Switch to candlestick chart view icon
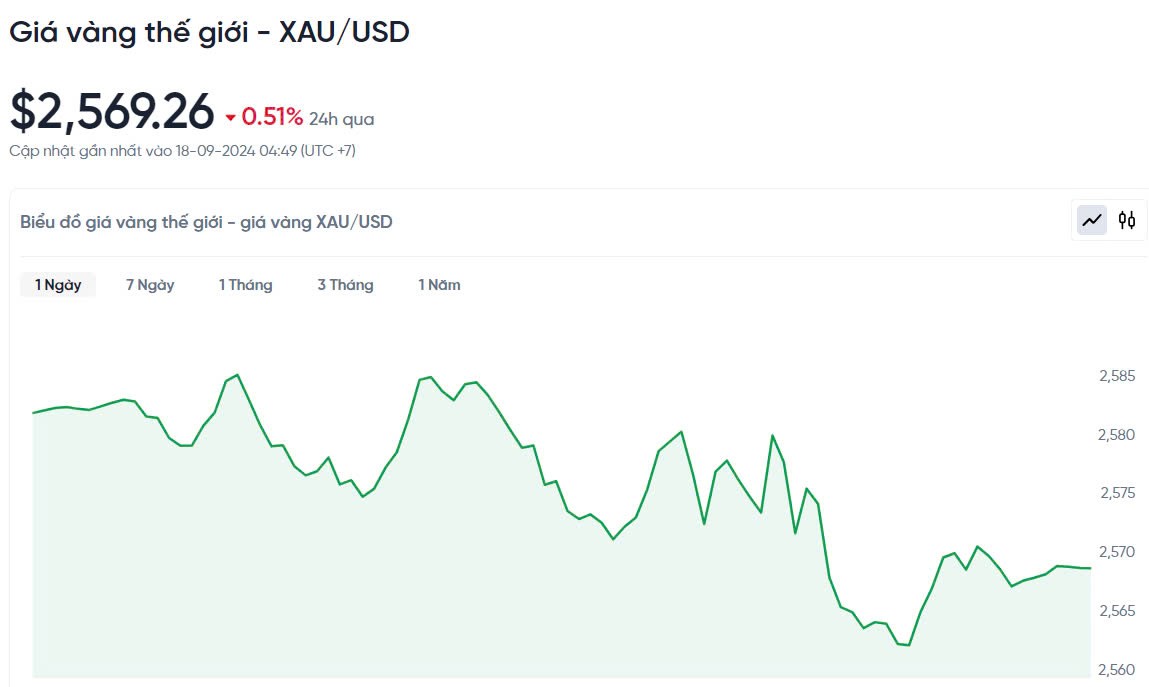 click(1127, 220)
